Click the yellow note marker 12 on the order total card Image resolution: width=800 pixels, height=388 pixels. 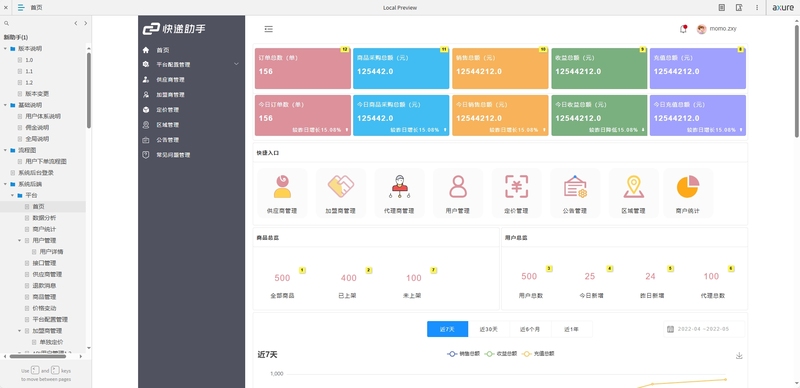point(344,50)
